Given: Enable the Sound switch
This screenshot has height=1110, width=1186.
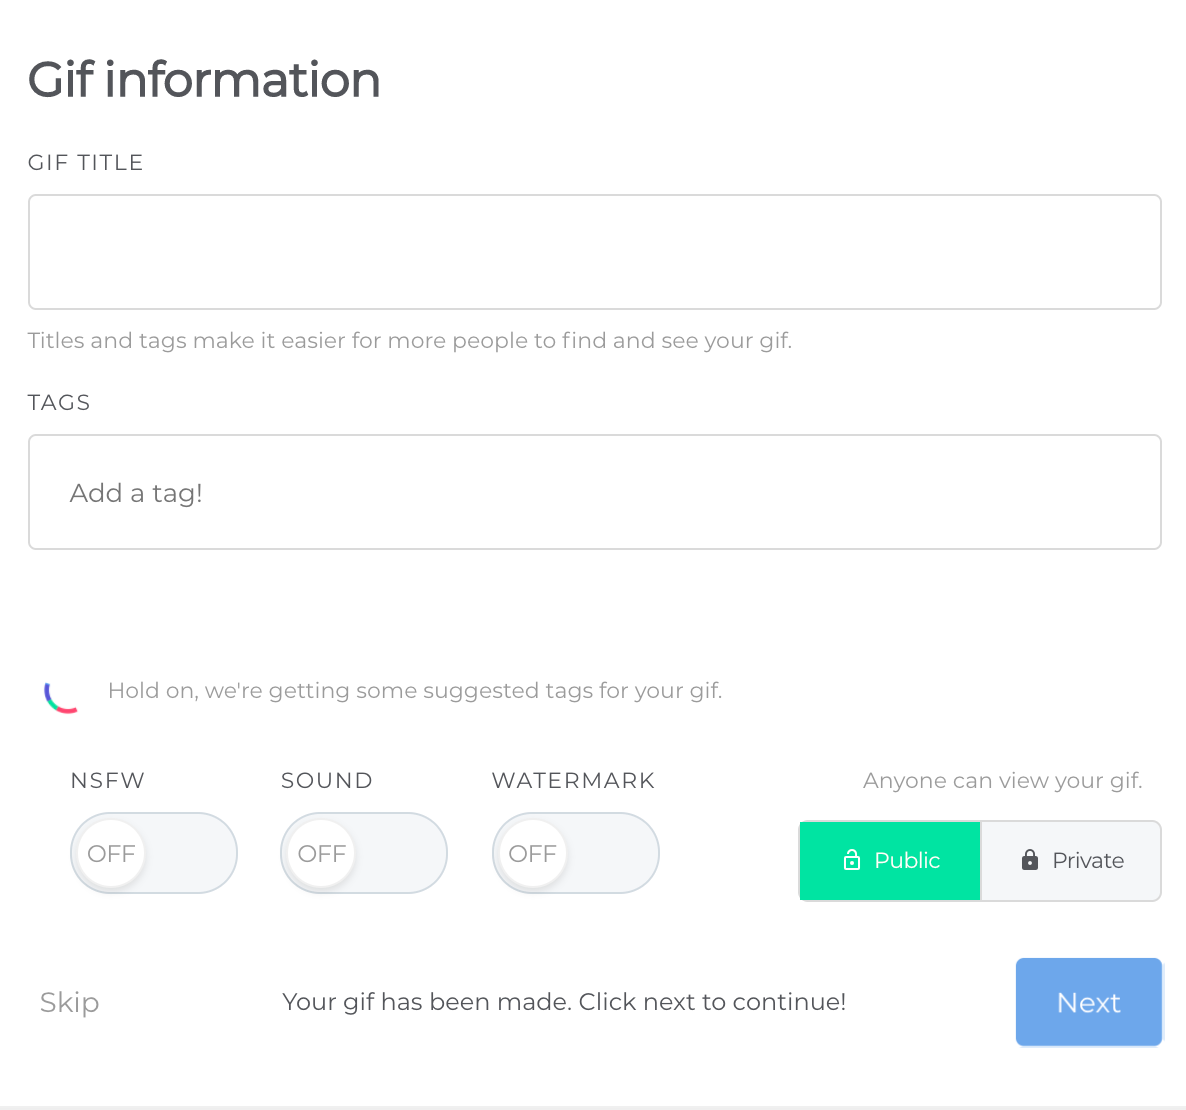Looking at the screenshot, I should [363, 853].
